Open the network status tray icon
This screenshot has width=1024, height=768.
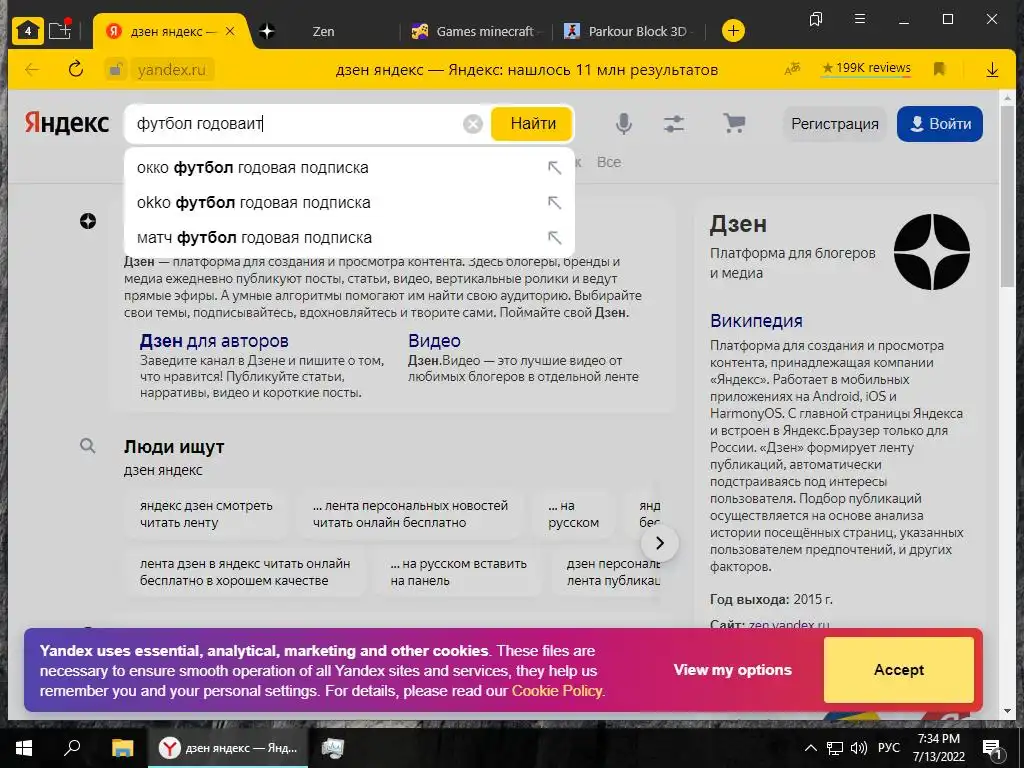point(835,748)
